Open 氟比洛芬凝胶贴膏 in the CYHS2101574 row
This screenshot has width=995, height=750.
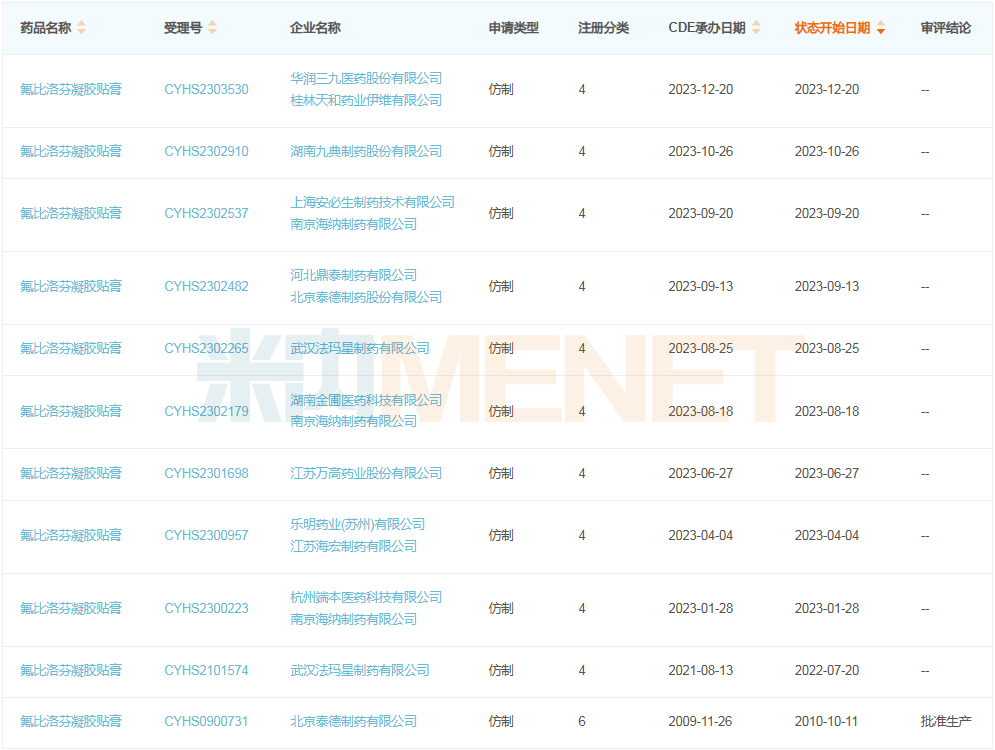(x=71, y=671)
